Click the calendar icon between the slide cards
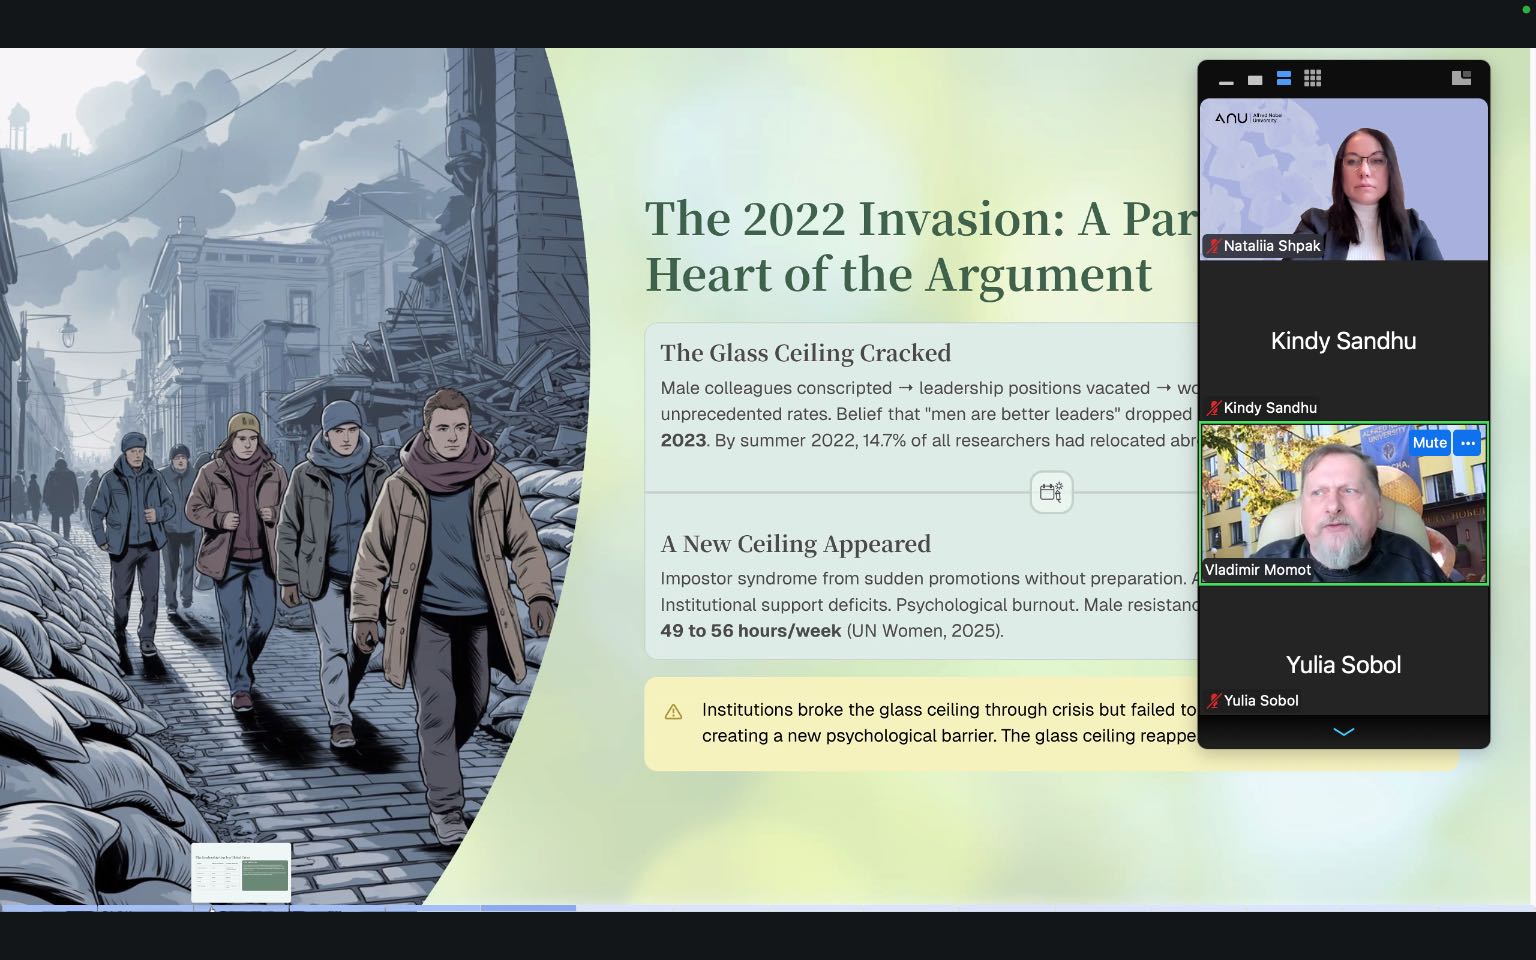1536x960 pixels. [1051, 492]
